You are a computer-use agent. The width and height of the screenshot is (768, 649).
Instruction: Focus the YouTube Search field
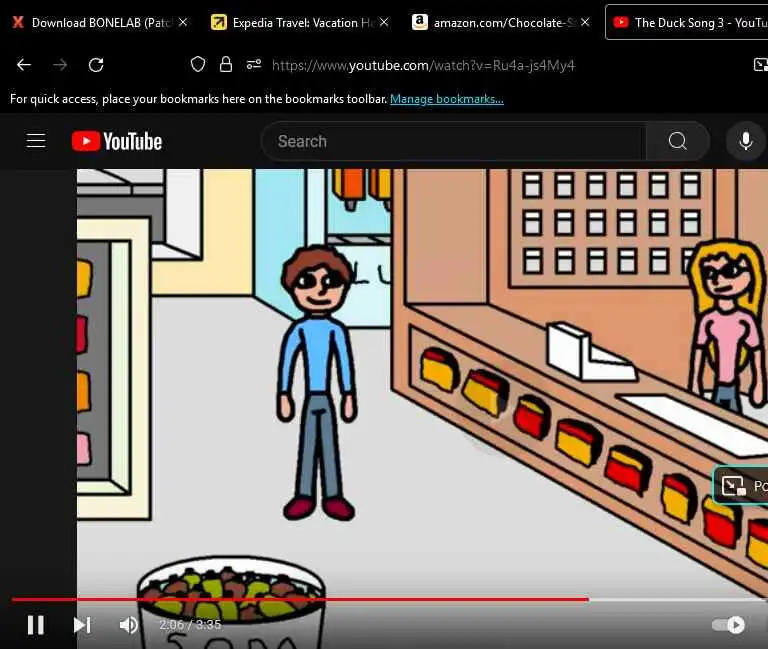point(454,141)
